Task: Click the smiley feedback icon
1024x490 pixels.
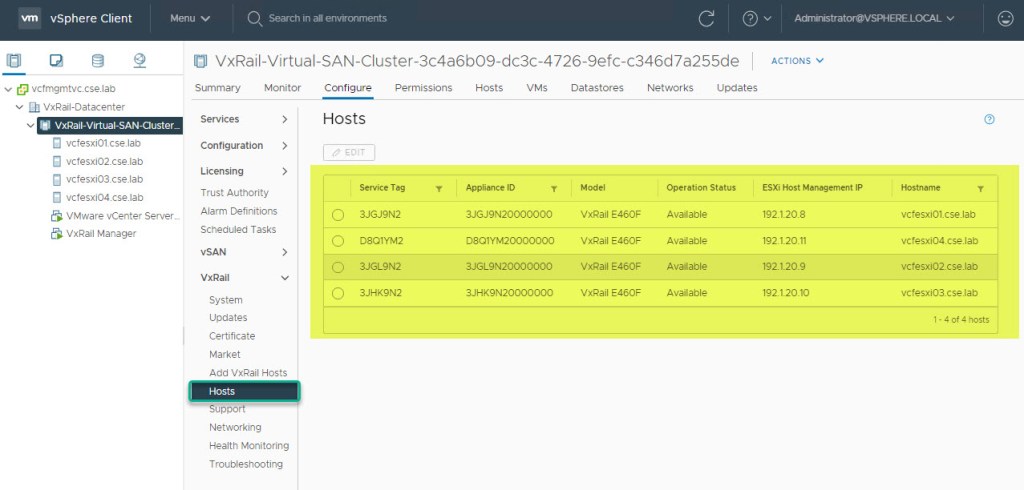Action: click(1005, 18)
